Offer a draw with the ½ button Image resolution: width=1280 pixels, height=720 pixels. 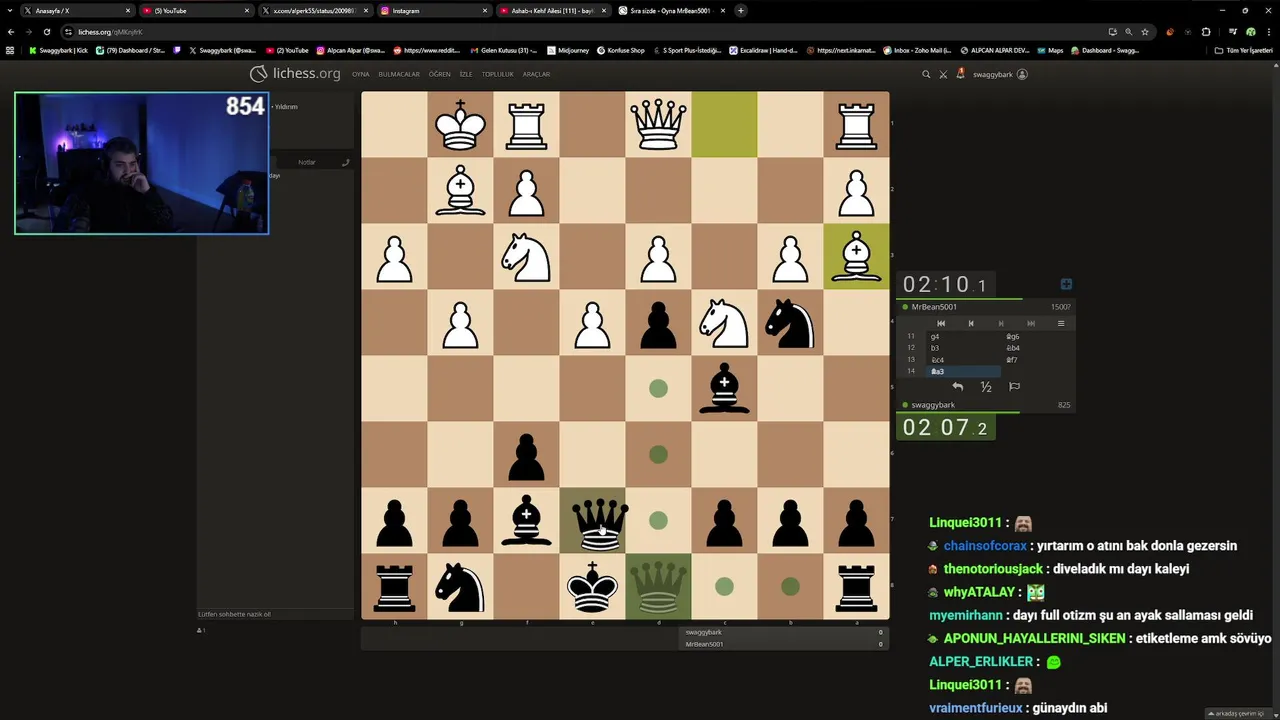tap(986, 387)
